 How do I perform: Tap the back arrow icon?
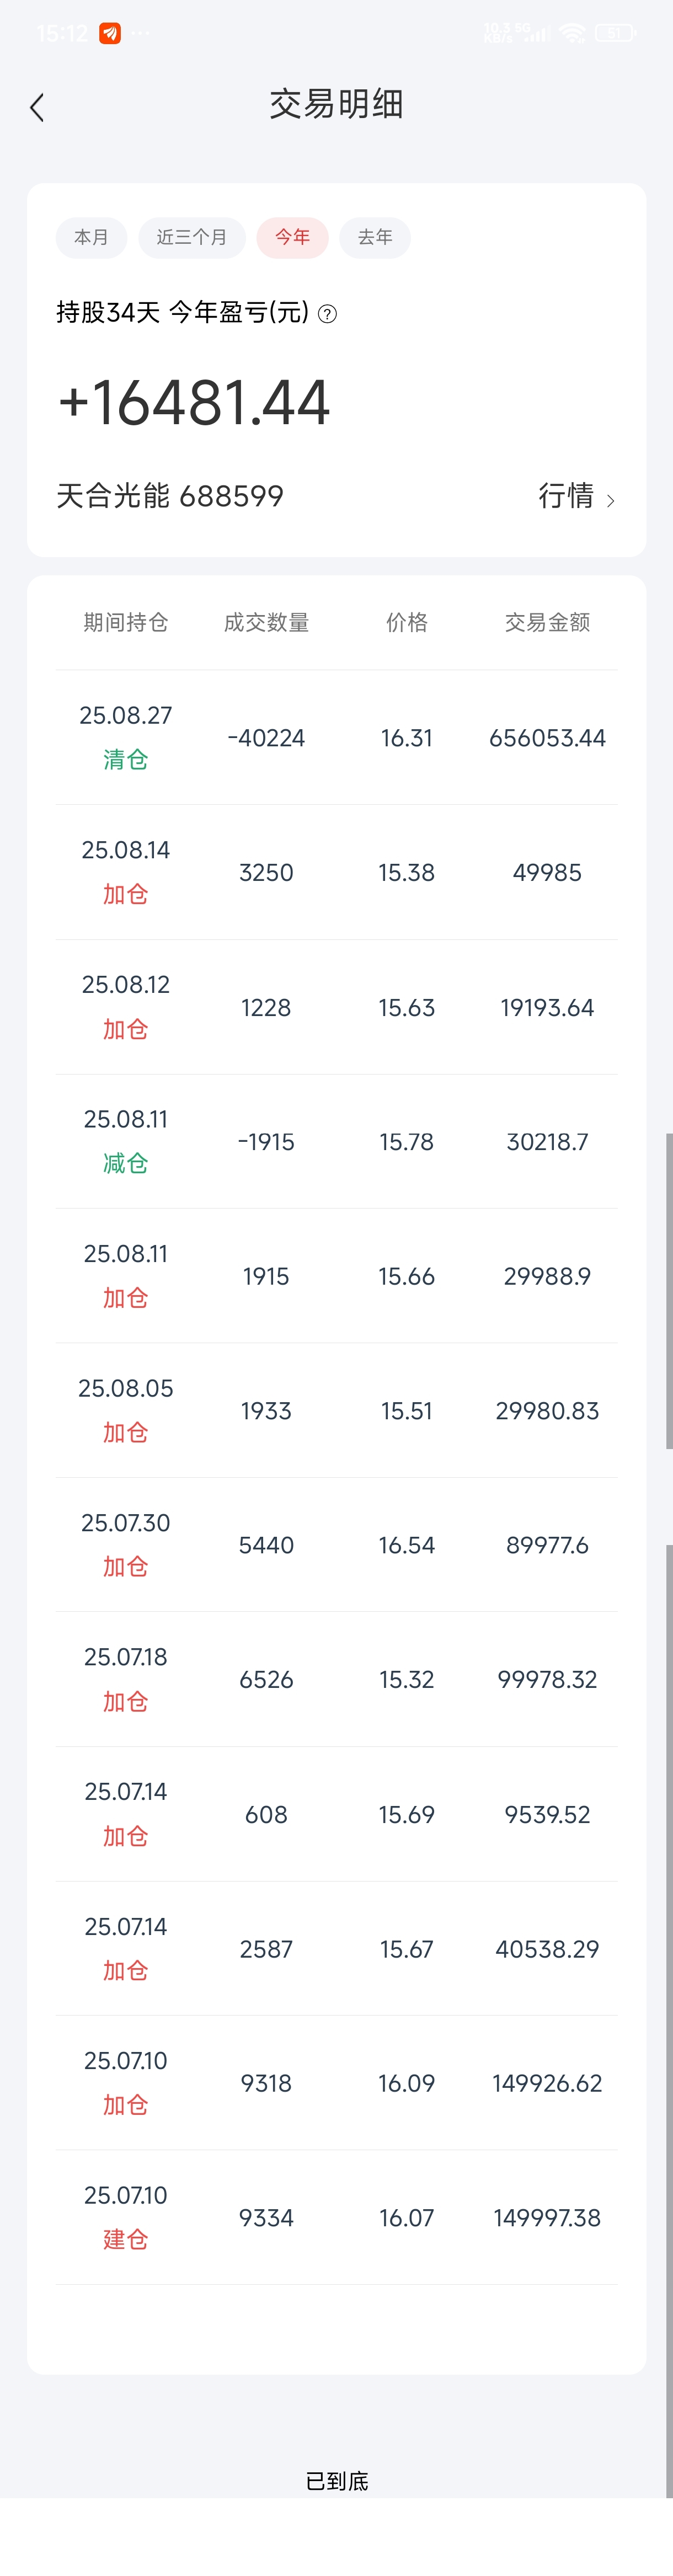[37, 107]
